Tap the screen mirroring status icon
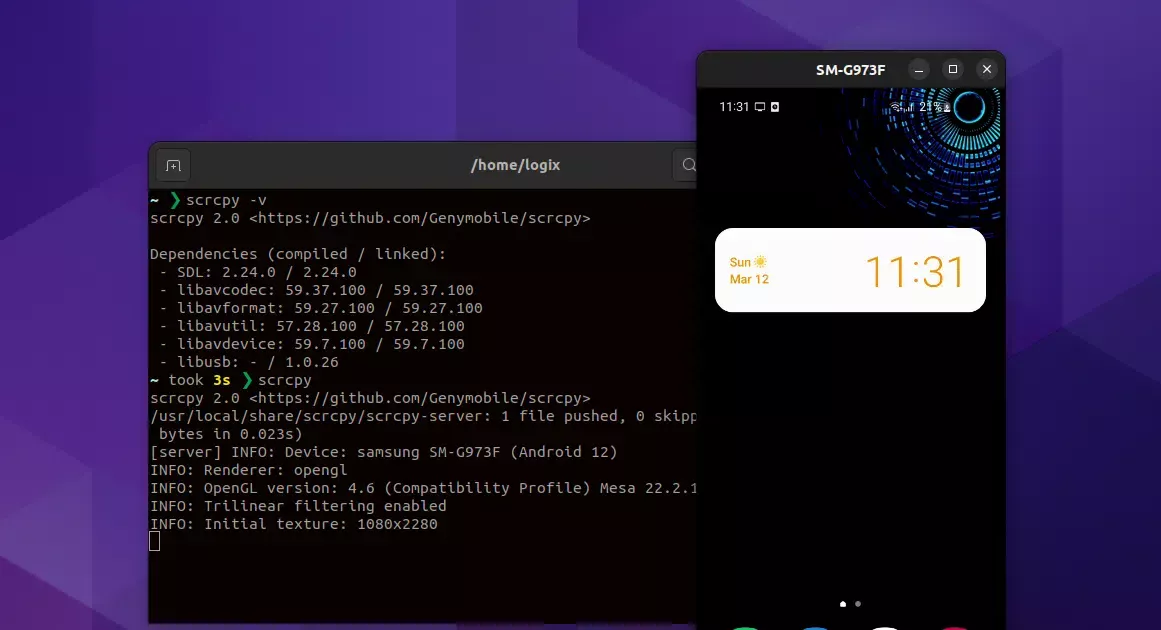The image size is (1161, 630). click(x=759, y=106)
